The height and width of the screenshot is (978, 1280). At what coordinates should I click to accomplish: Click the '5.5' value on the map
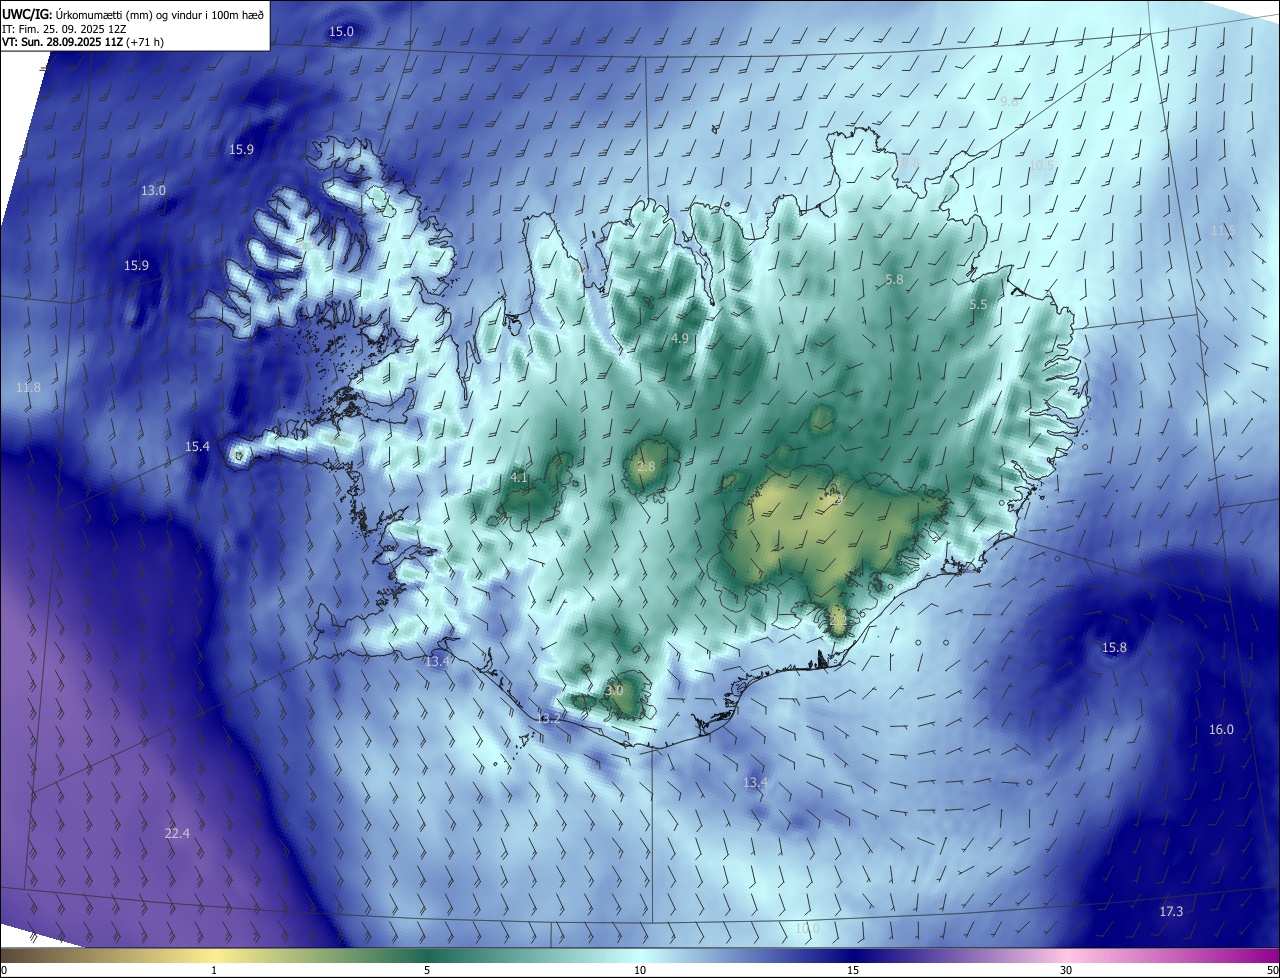[978, 305]
